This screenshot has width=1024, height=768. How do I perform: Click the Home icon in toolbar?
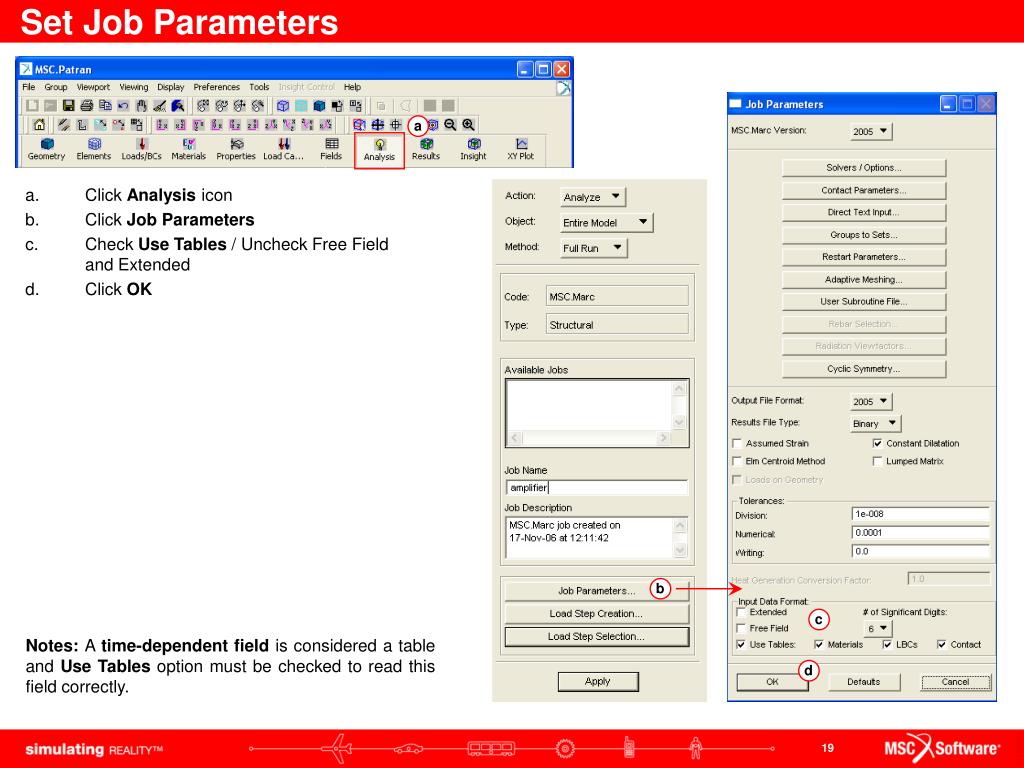[39, 124]
